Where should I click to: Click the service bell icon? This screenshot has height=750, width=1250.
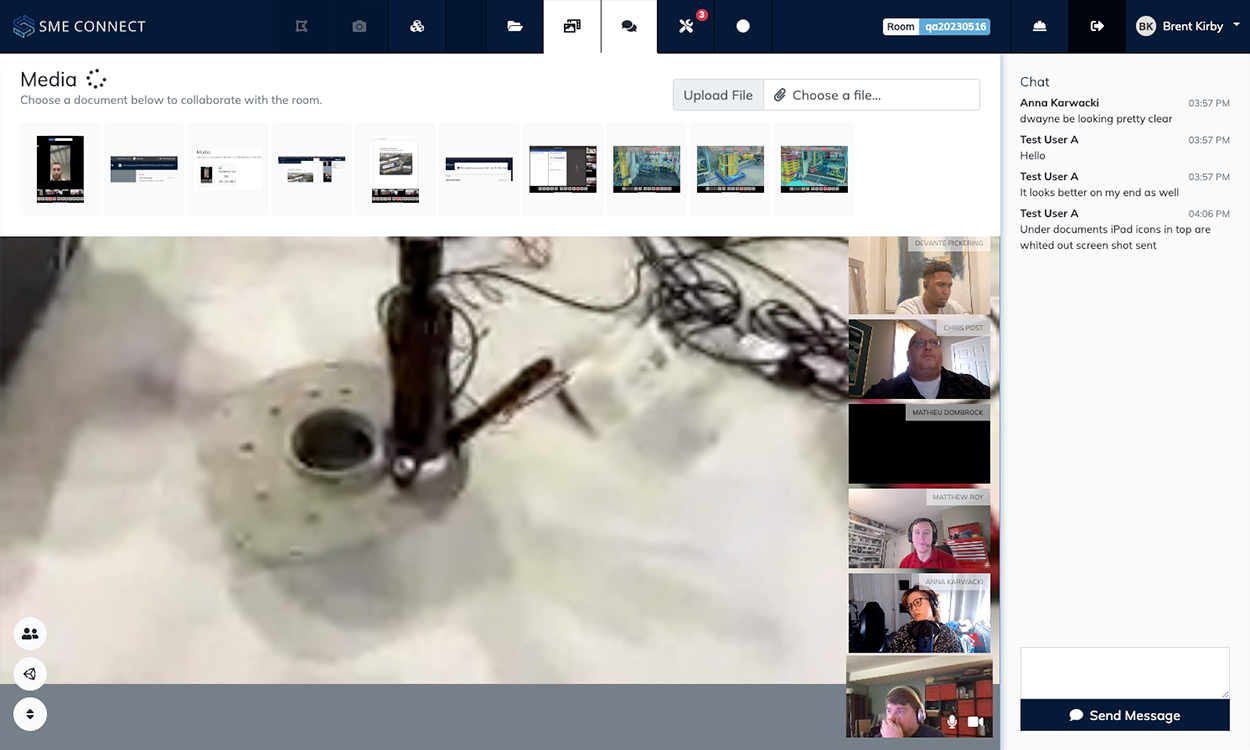[1039, 27]
